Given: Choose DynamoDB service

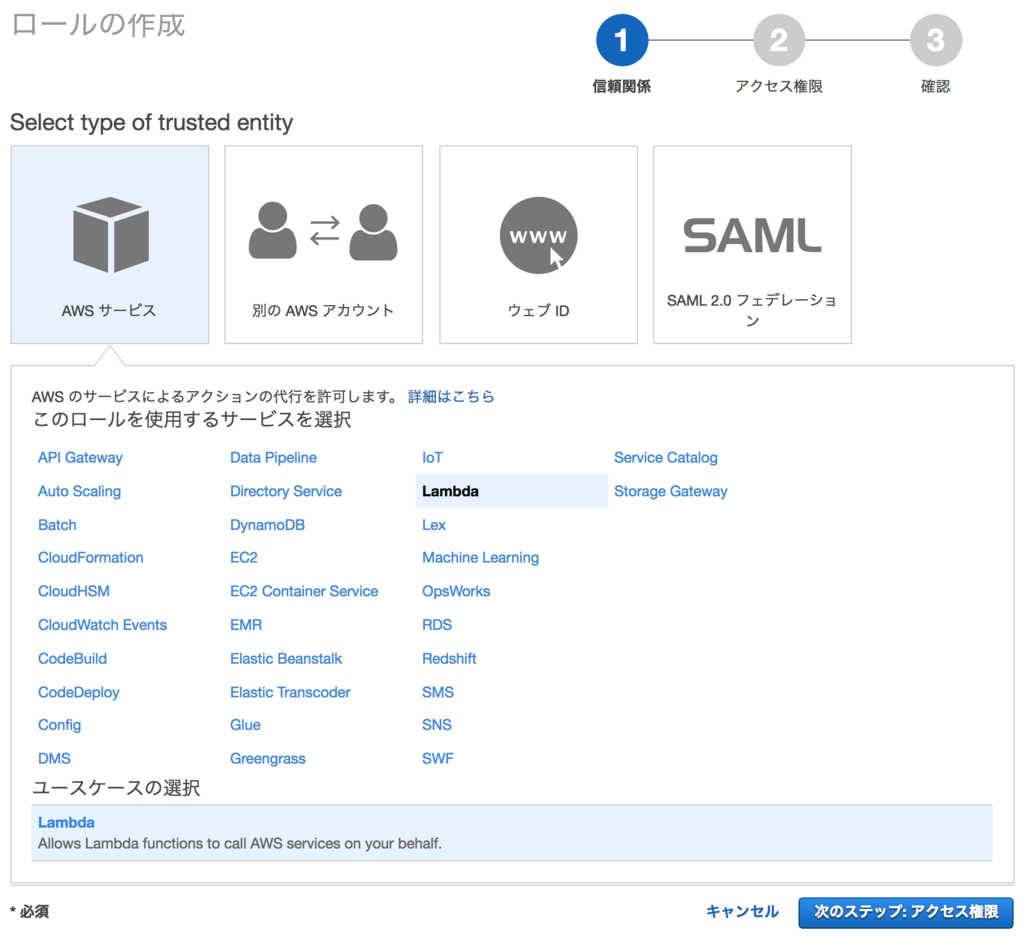Looking at the screenshot, I should (x=268, y=525).
